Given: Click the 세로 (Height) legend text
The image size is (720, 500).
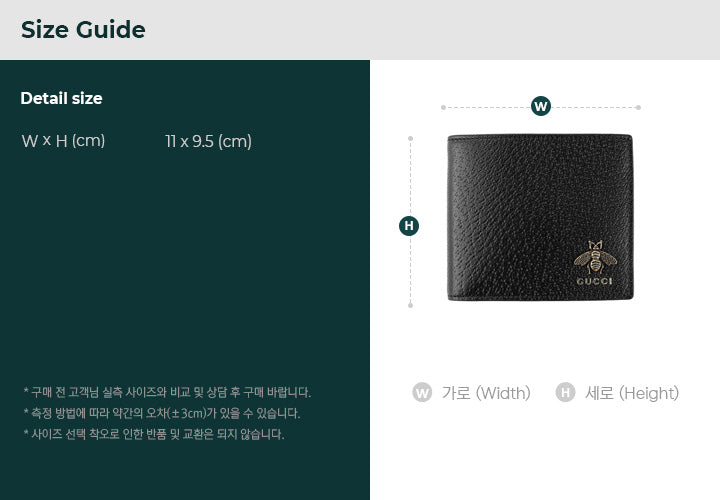Looking at the screenshot, I should [632, 393].
